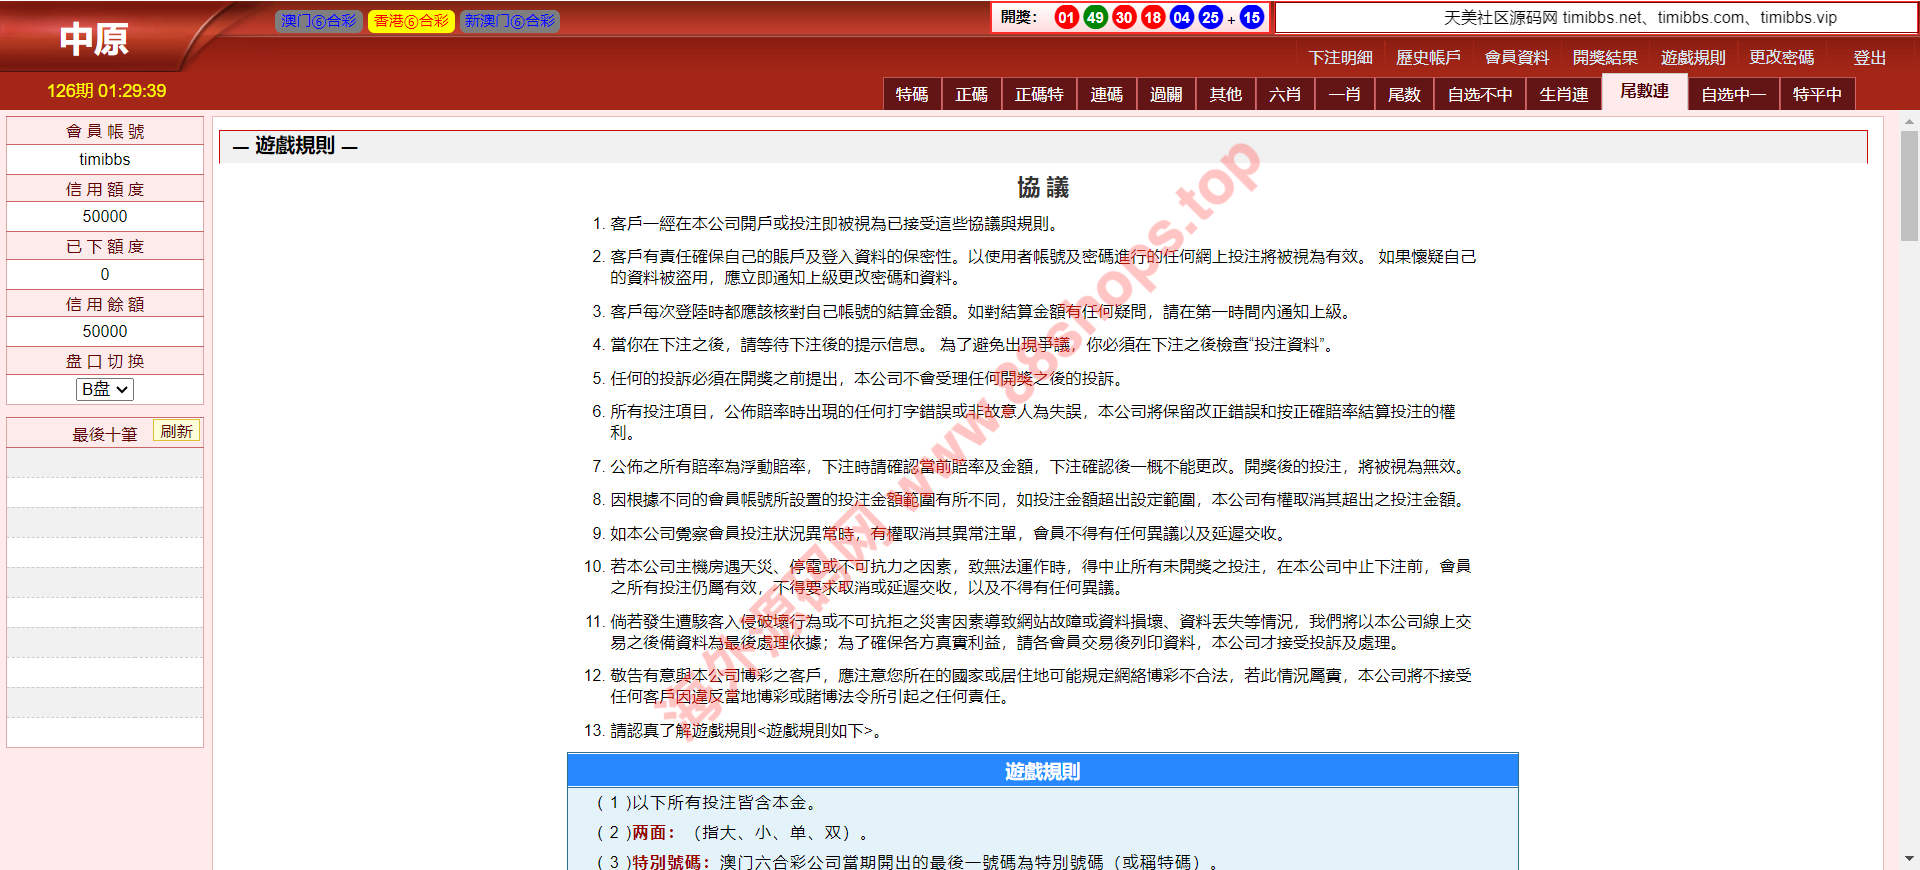Select the 六肖 betting tab
This screenshot has height=870, width=1920.
coord(1285,94)
